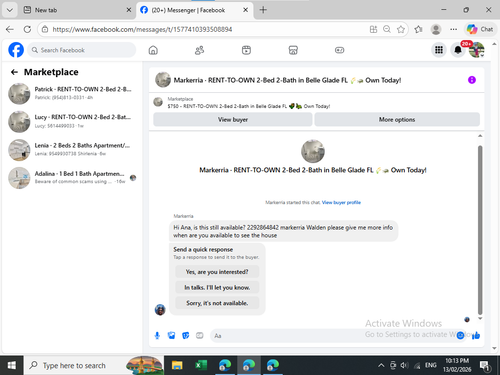Record a voice clip with microphone icon
The height and width of the screenshot is (375, 500).
[x=157, y=335]
